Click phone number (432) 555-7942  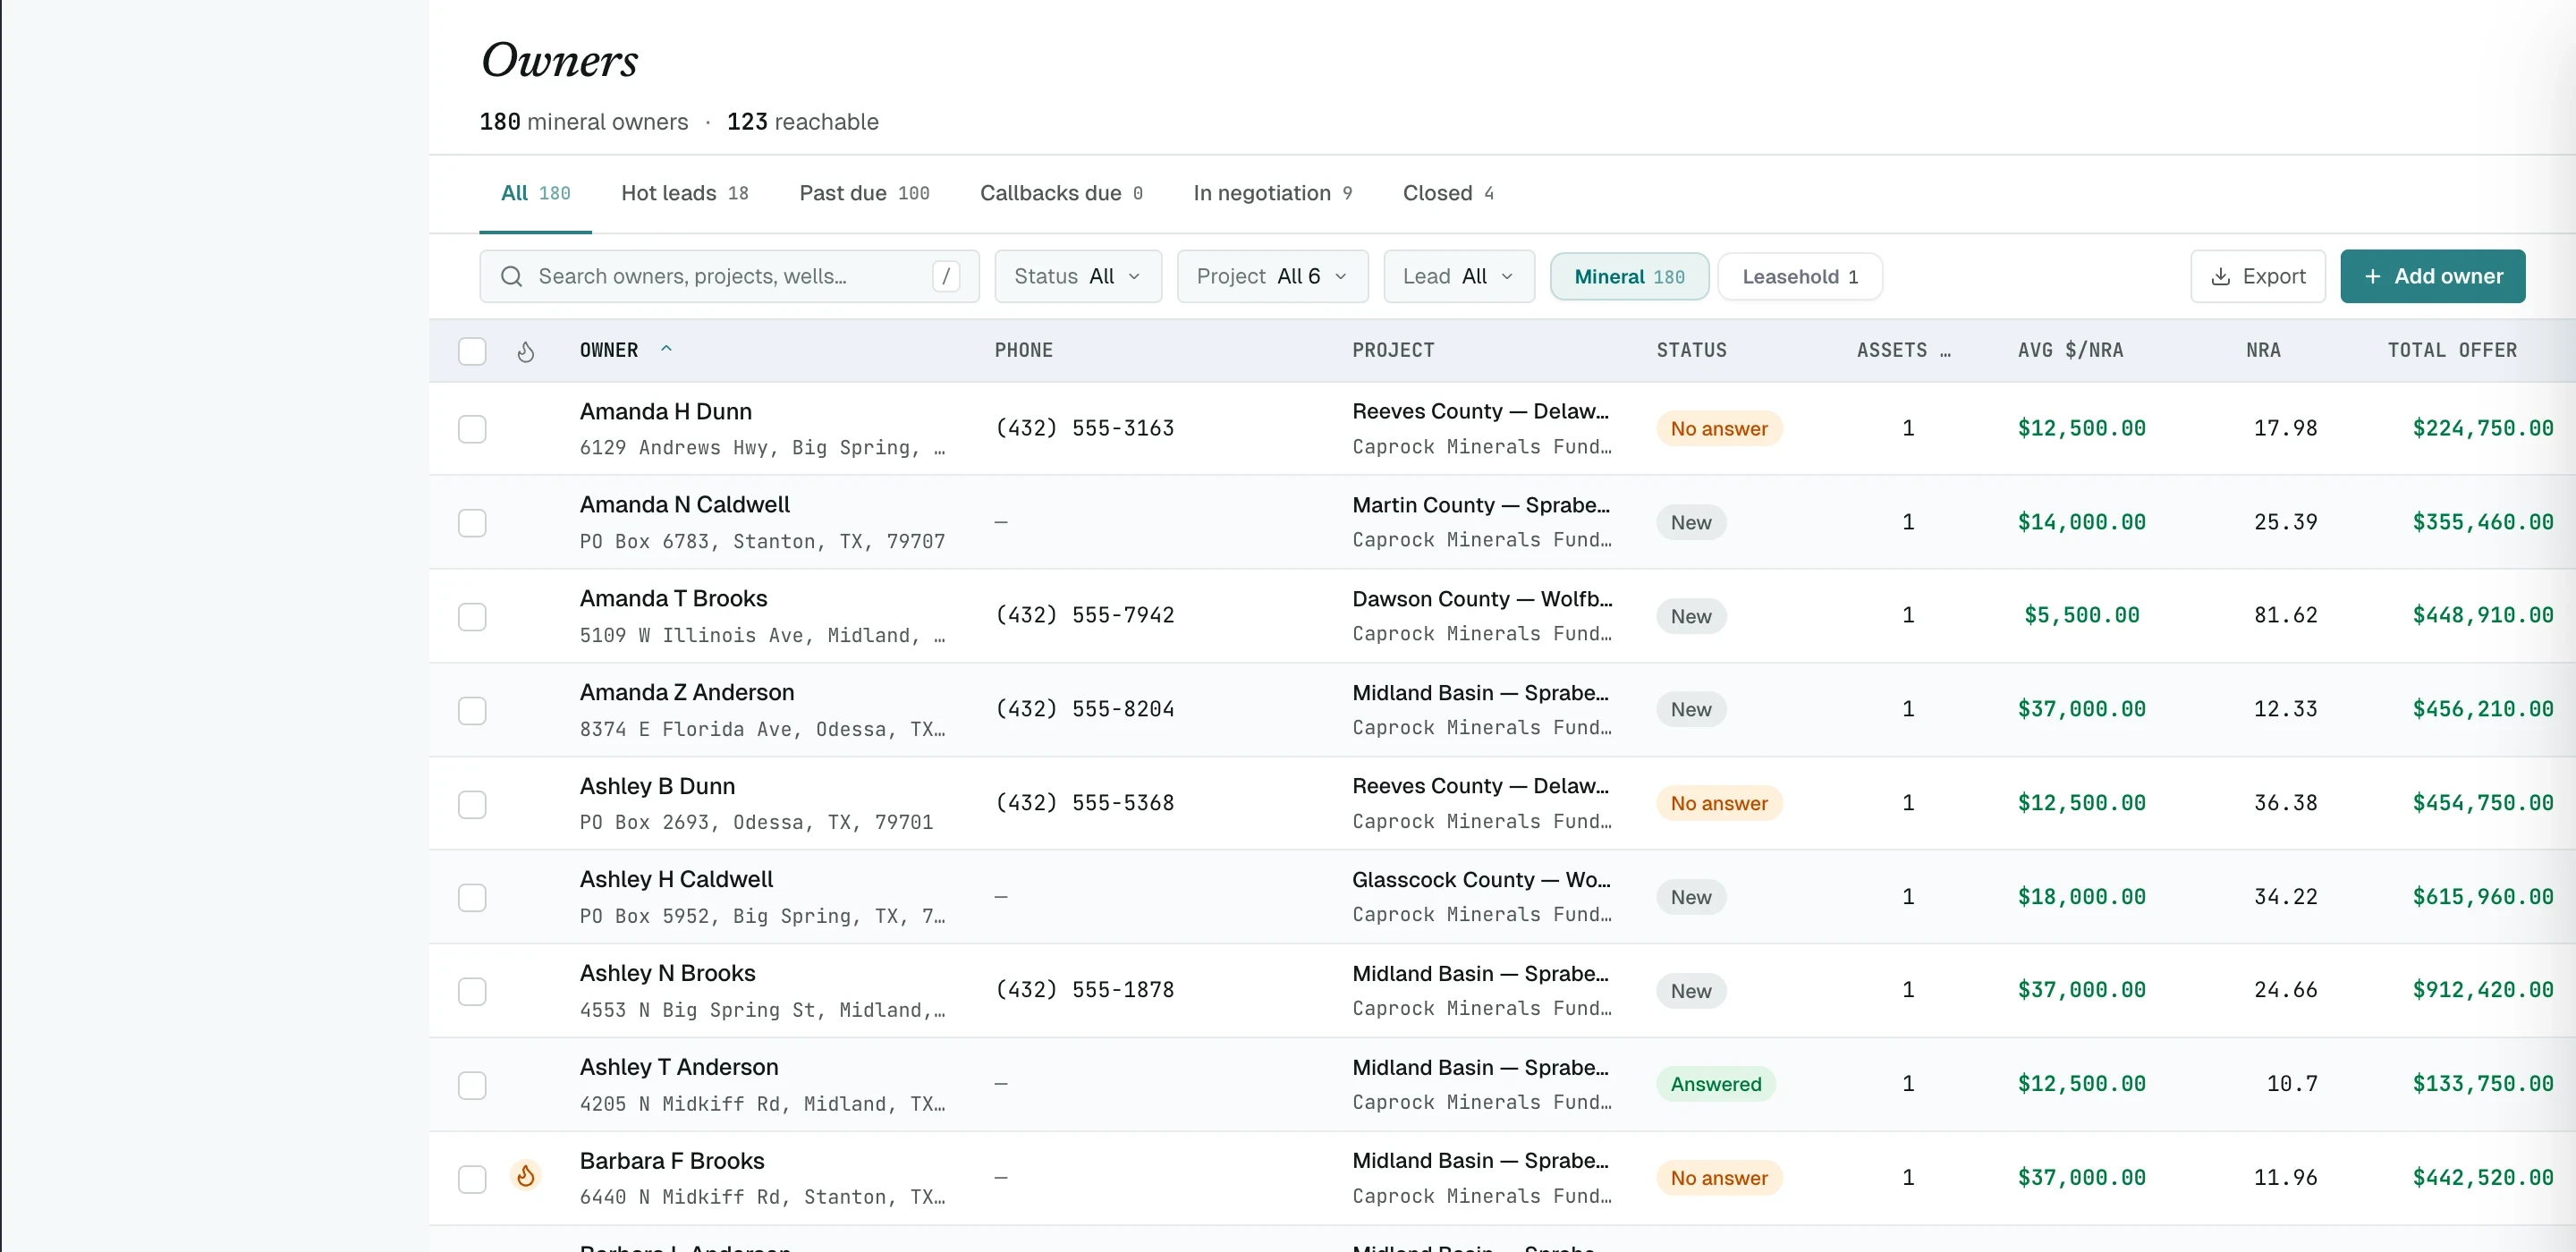coord(1084,615)
